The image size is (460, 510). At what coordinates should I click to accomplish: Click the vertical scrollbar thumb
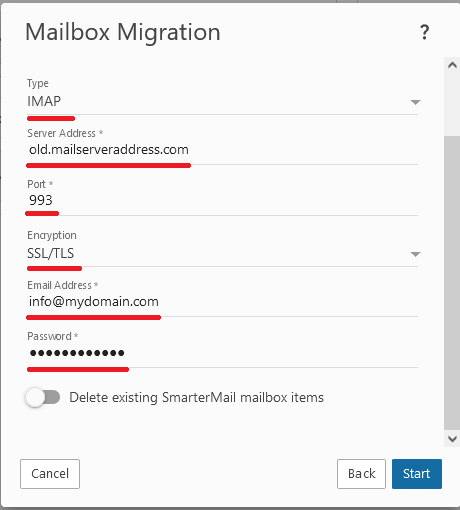pos(452,283)
